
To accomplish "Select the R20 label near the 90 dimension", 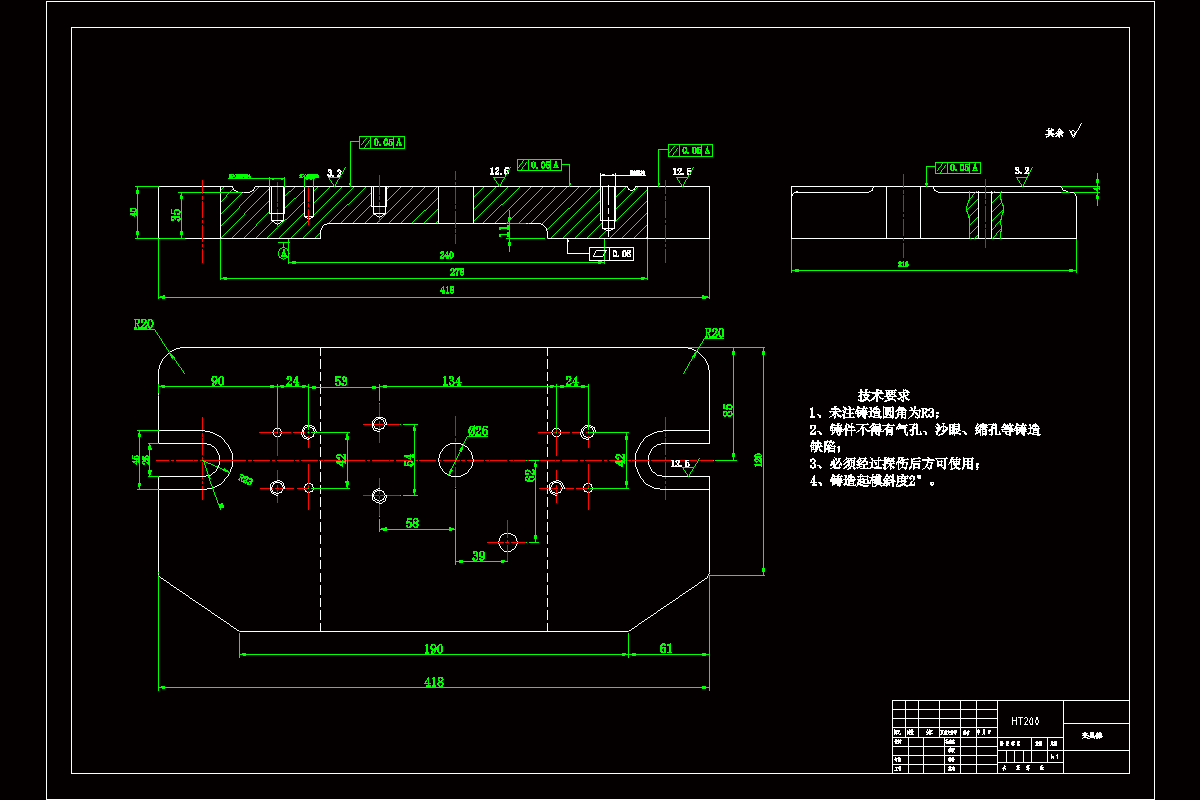I will 144,324.
